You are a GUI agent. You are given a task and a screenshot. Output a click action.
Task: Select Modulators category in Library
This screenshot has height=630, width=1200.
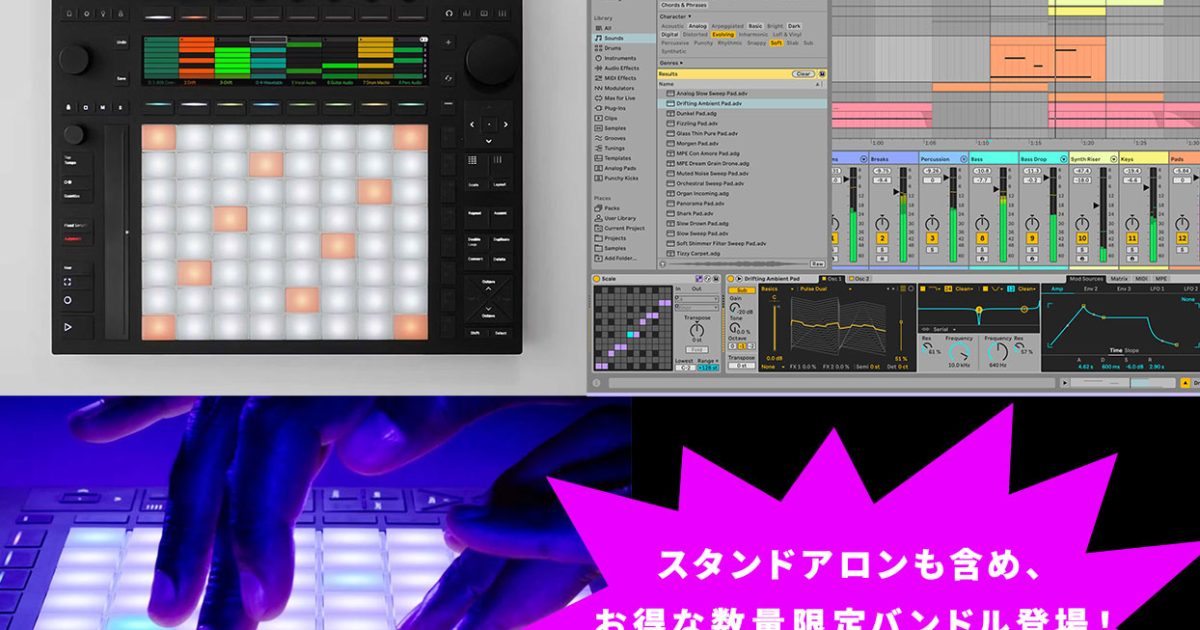618,88
